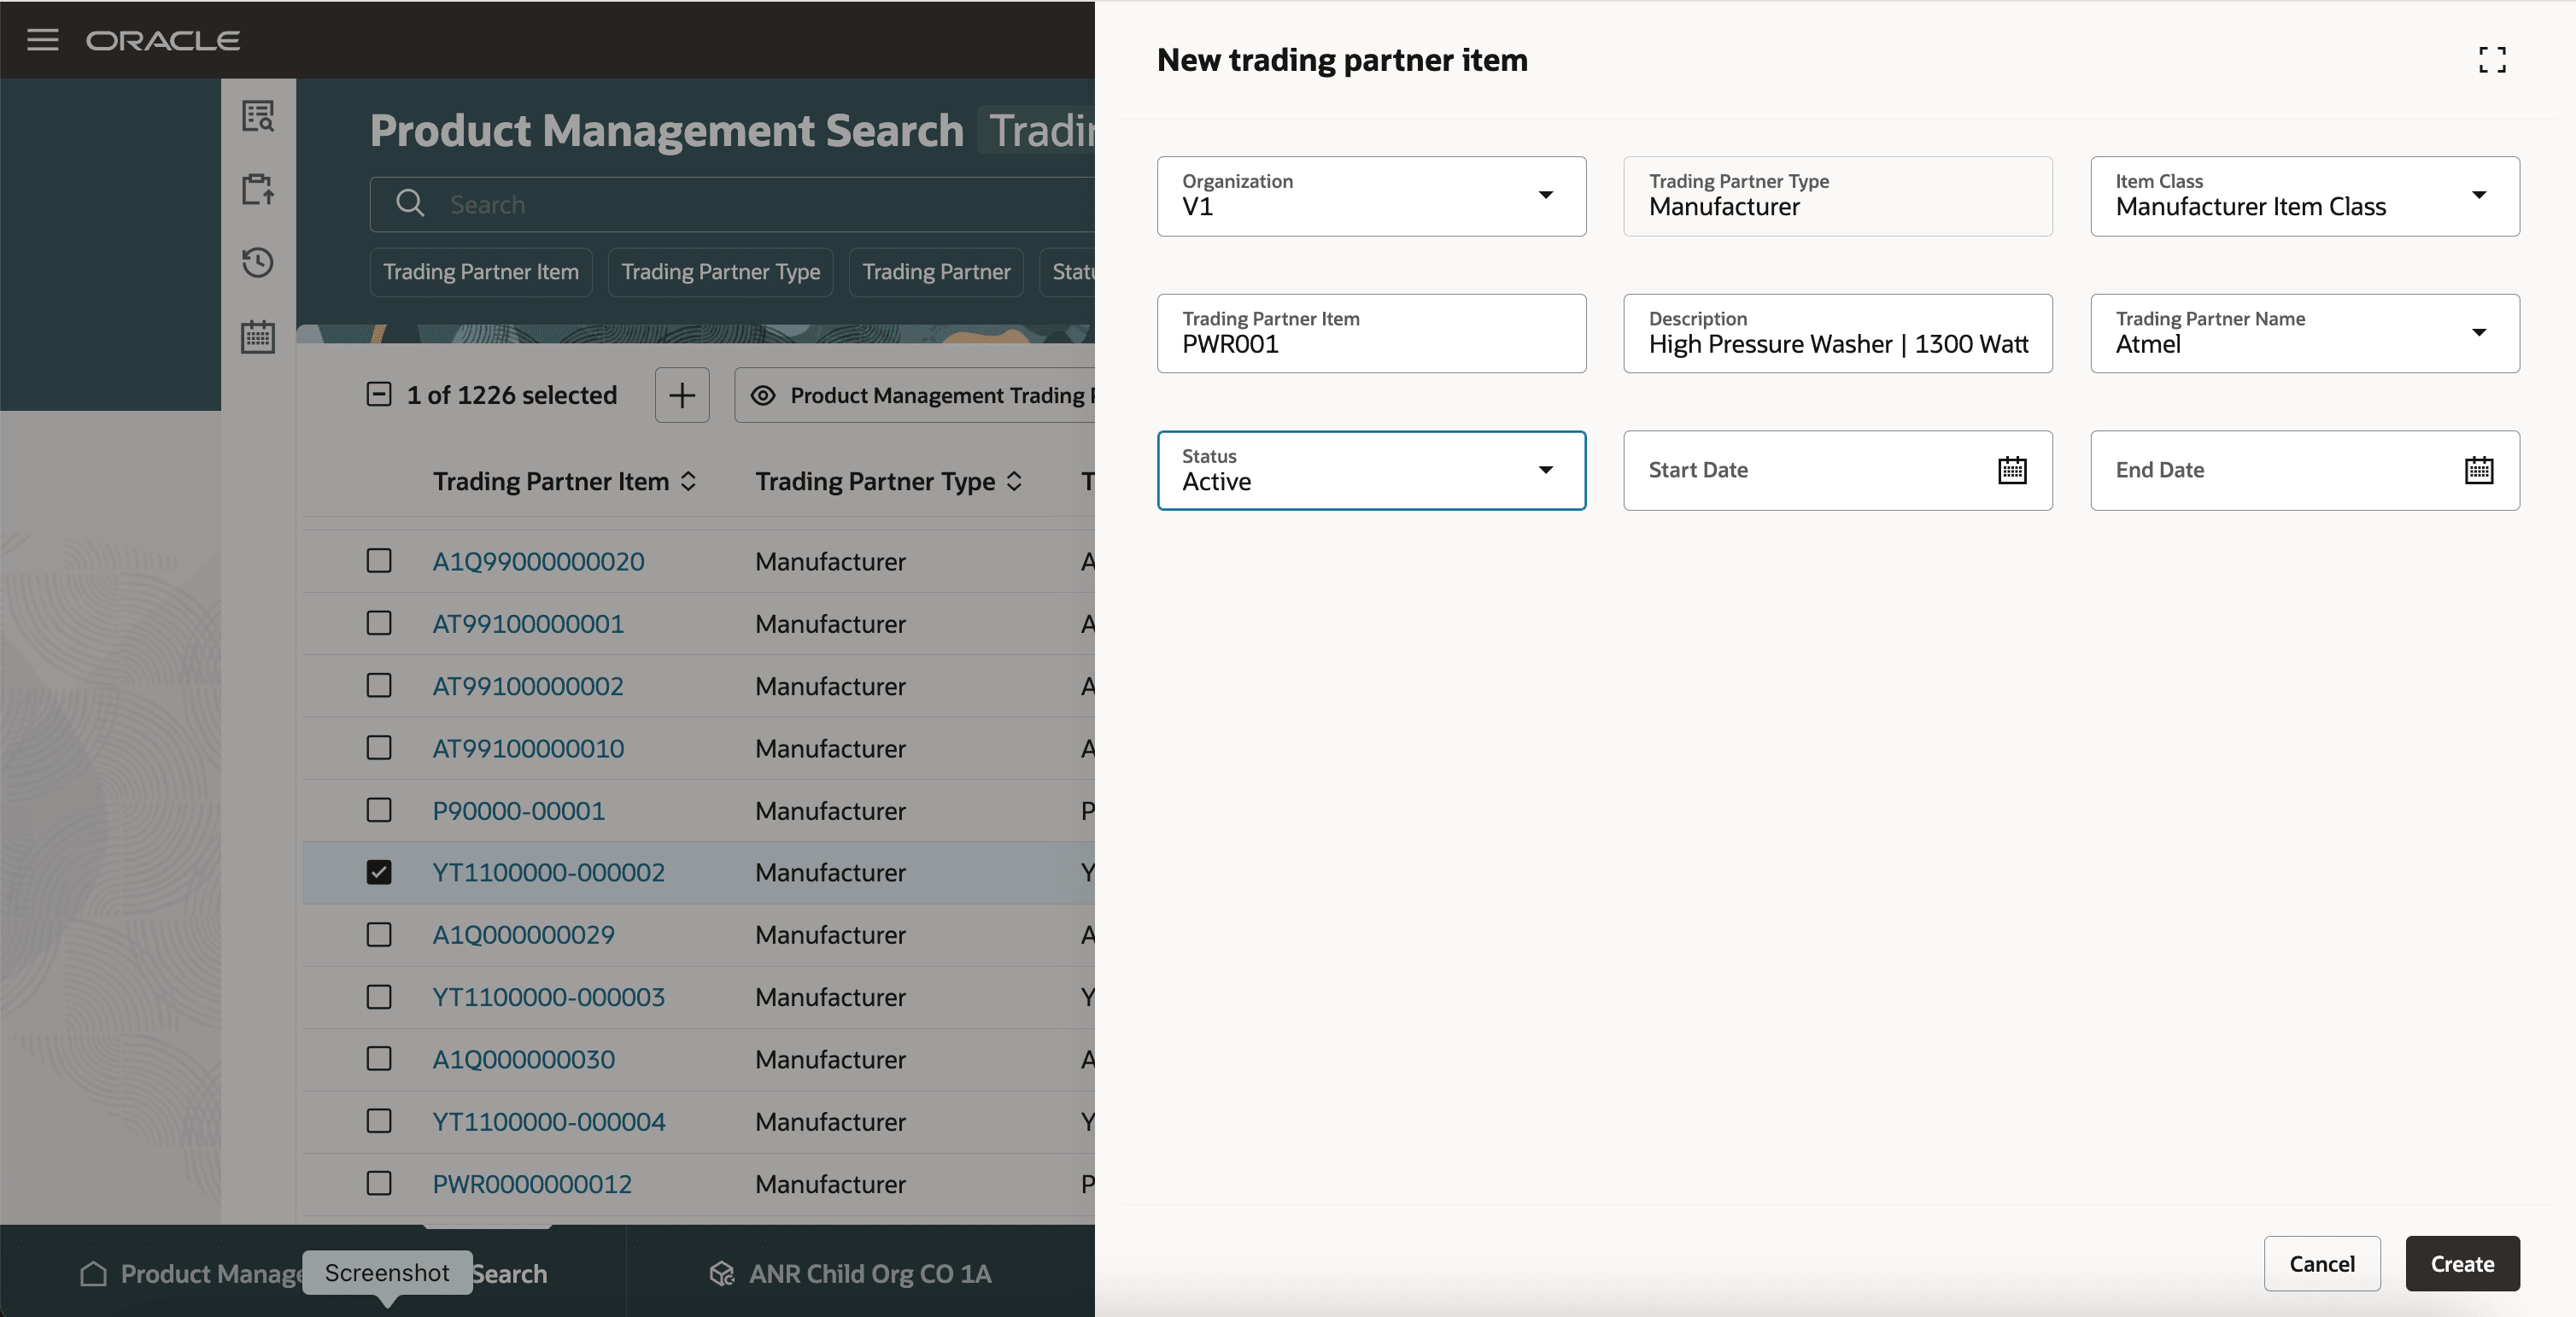2576x1317 pixels.
Task: Expand the drawer to fullscreen
Action: click(x=2492, y=59)
